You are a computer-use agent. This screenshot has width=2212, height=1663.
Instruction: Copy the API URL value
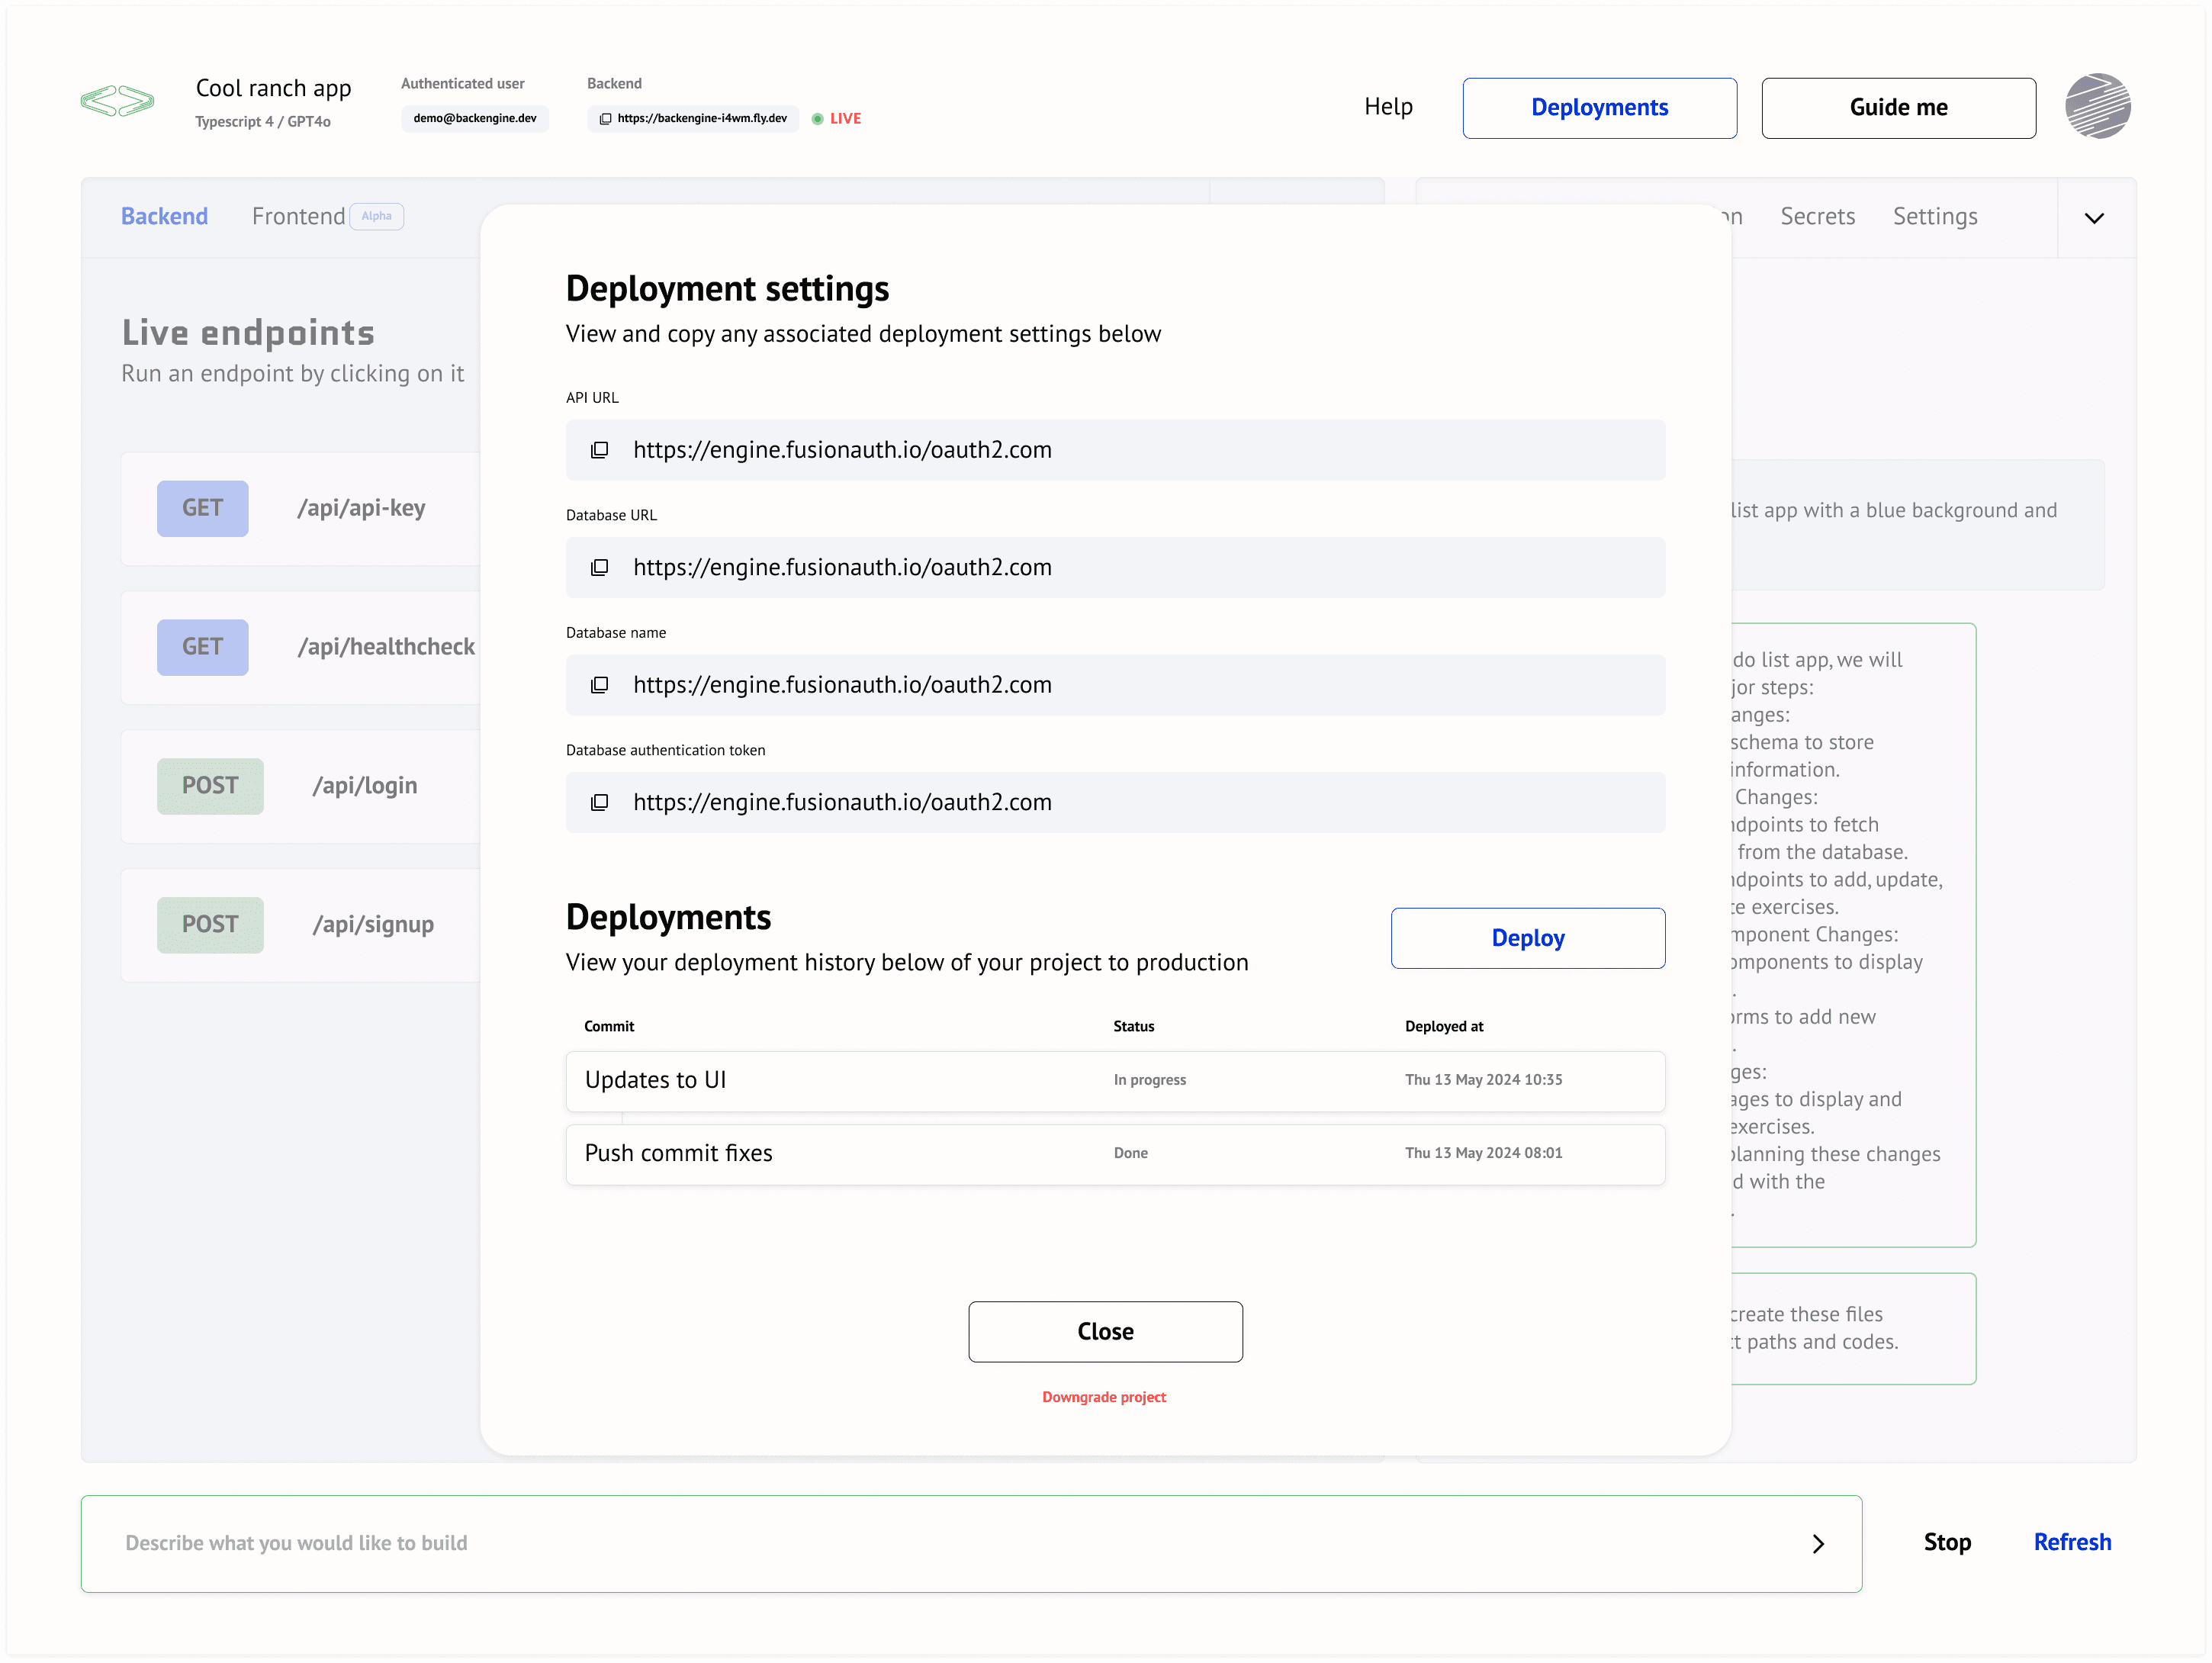point(599,450)
